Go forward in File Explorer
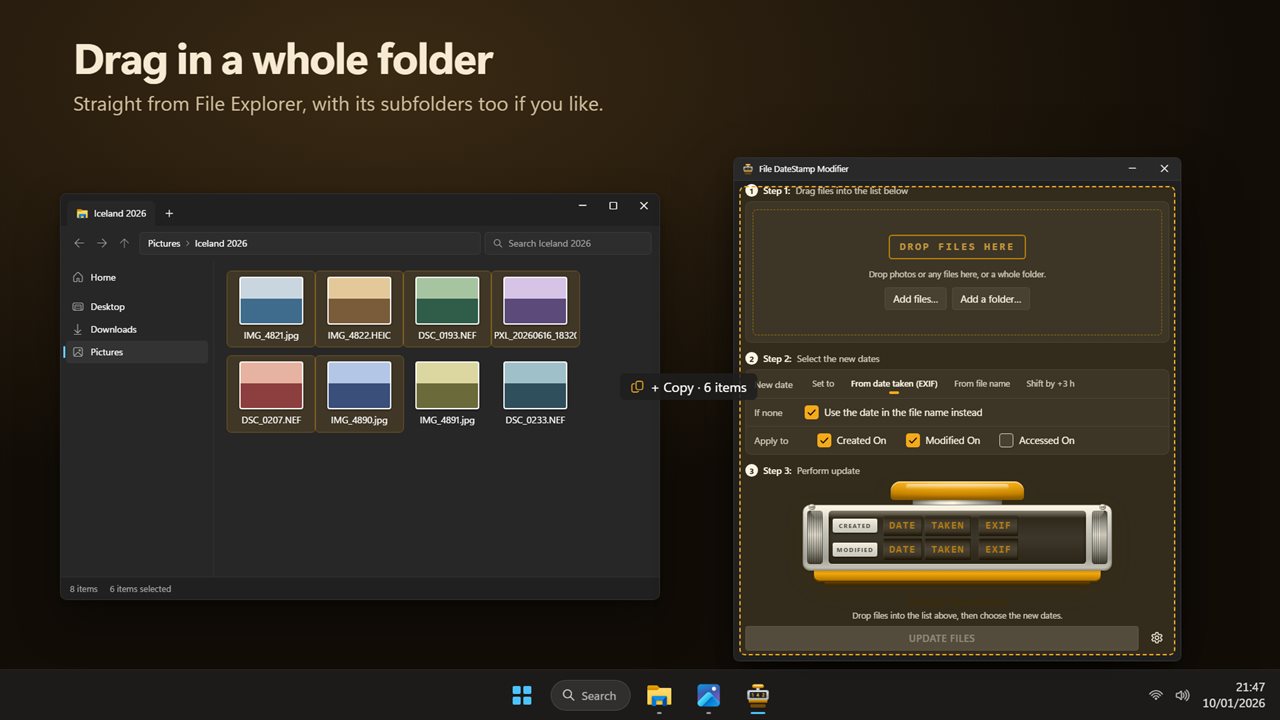 [x=102, y=243]
